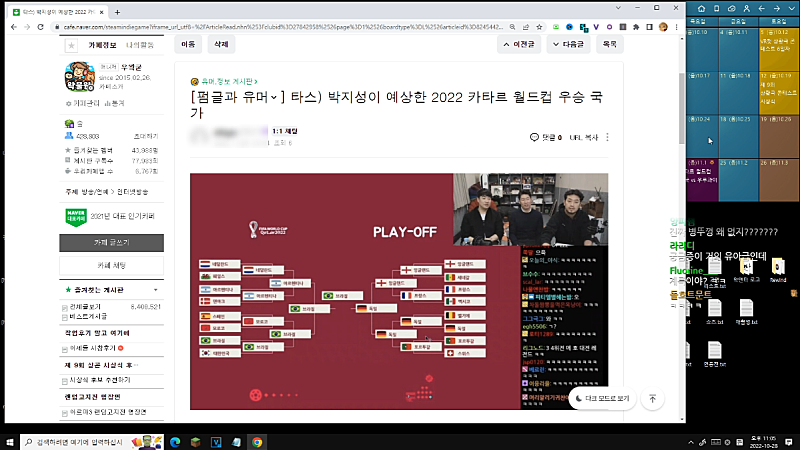
Task: Open the 베스트게시글 board
Action: tap(88, 316)
